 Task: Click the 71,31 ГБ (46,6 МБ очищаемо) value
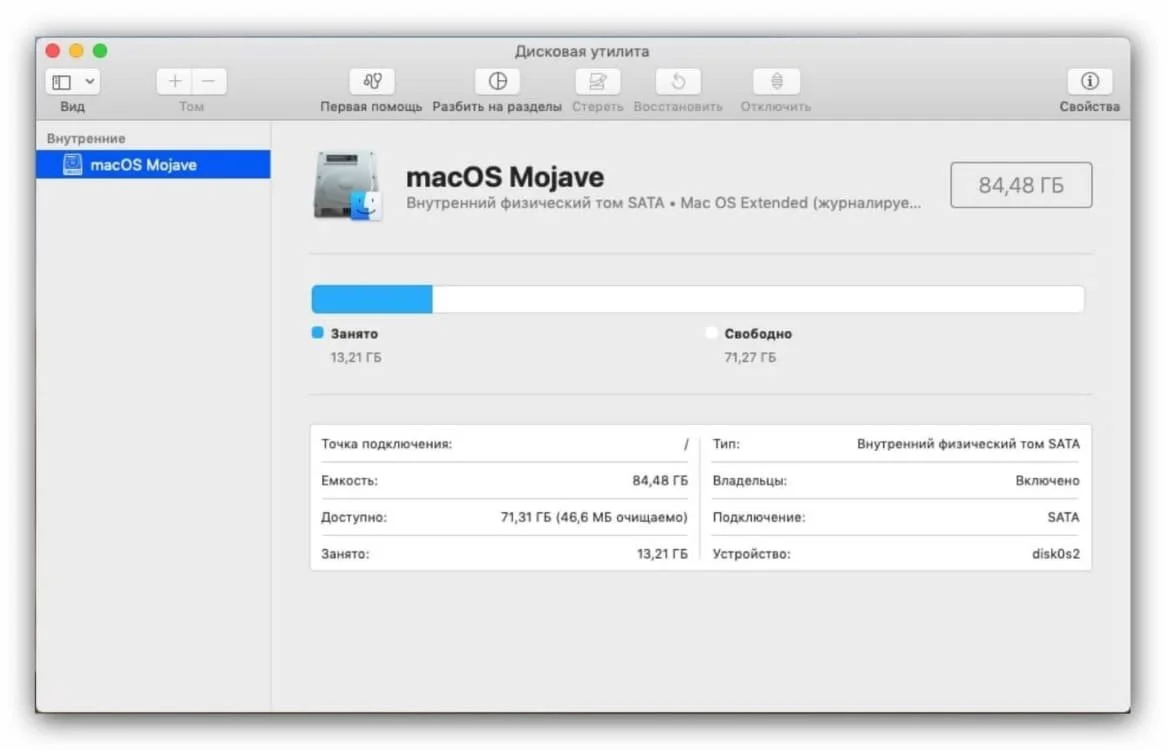[x=594, y=517]
